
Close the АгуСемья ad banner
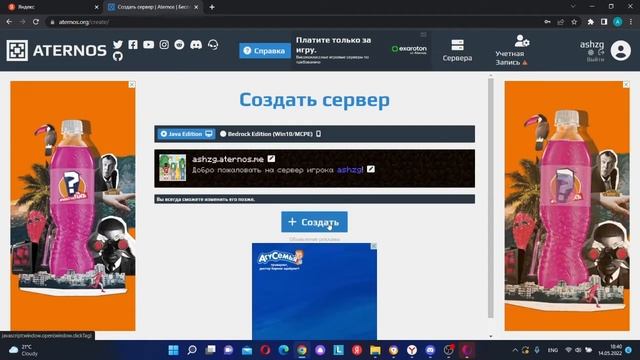point(373,247)
